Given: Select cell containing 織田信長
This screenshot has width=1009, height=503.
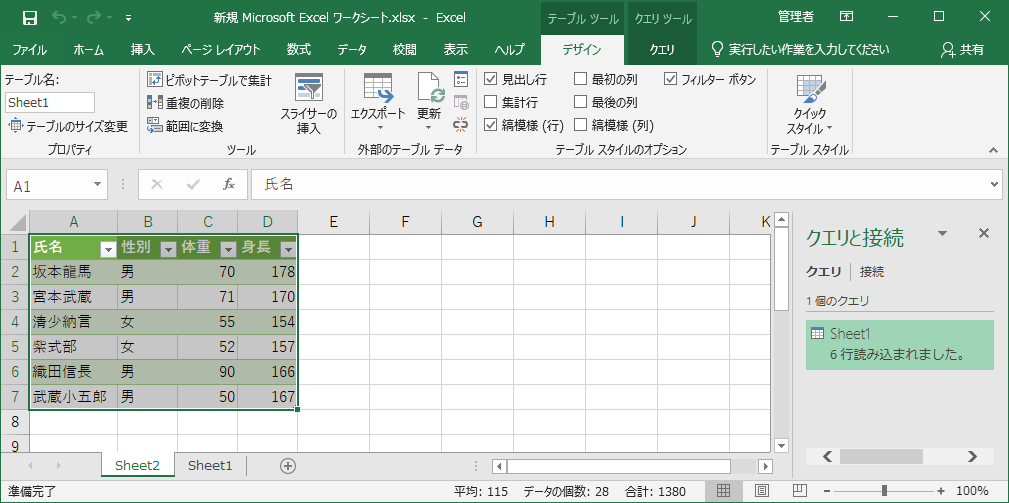Looking at the screenshot, I should [73, 372].
